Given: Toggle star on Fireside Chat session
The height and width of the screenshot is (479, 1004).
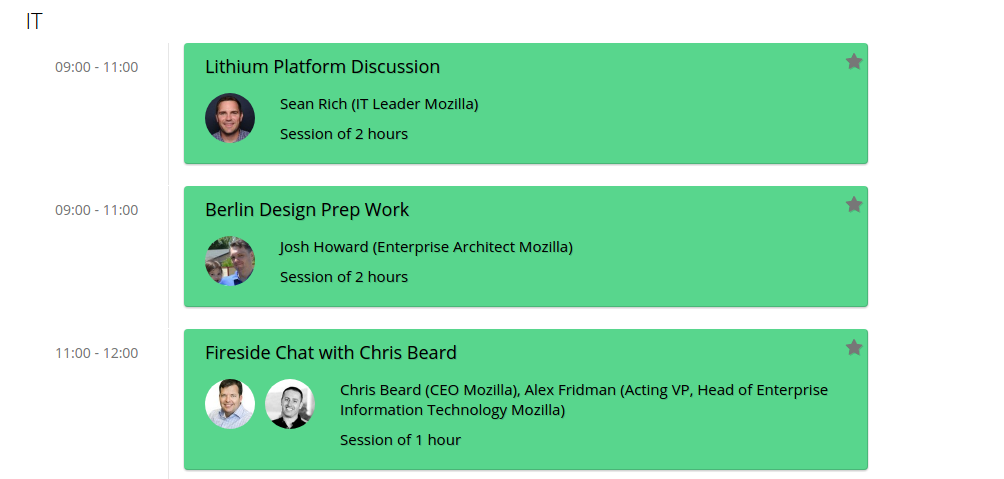Looking at the screenshot, I should tap(854, 347).
